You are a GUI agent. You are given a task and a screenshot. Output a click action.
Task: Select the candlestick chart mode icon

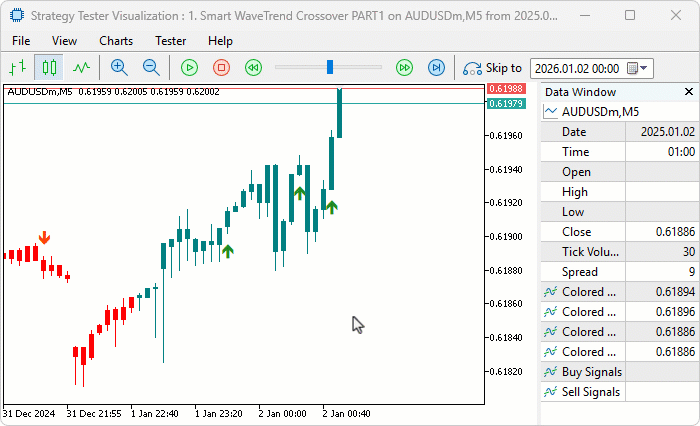coord(49,68)
